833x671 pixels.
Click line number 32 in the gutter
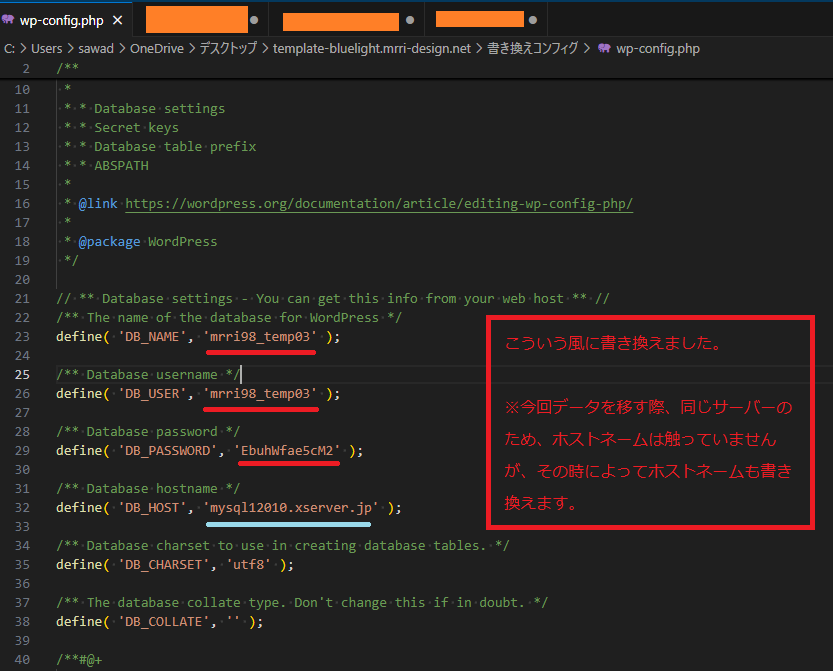pyautogui.click(x=23, y=507)
